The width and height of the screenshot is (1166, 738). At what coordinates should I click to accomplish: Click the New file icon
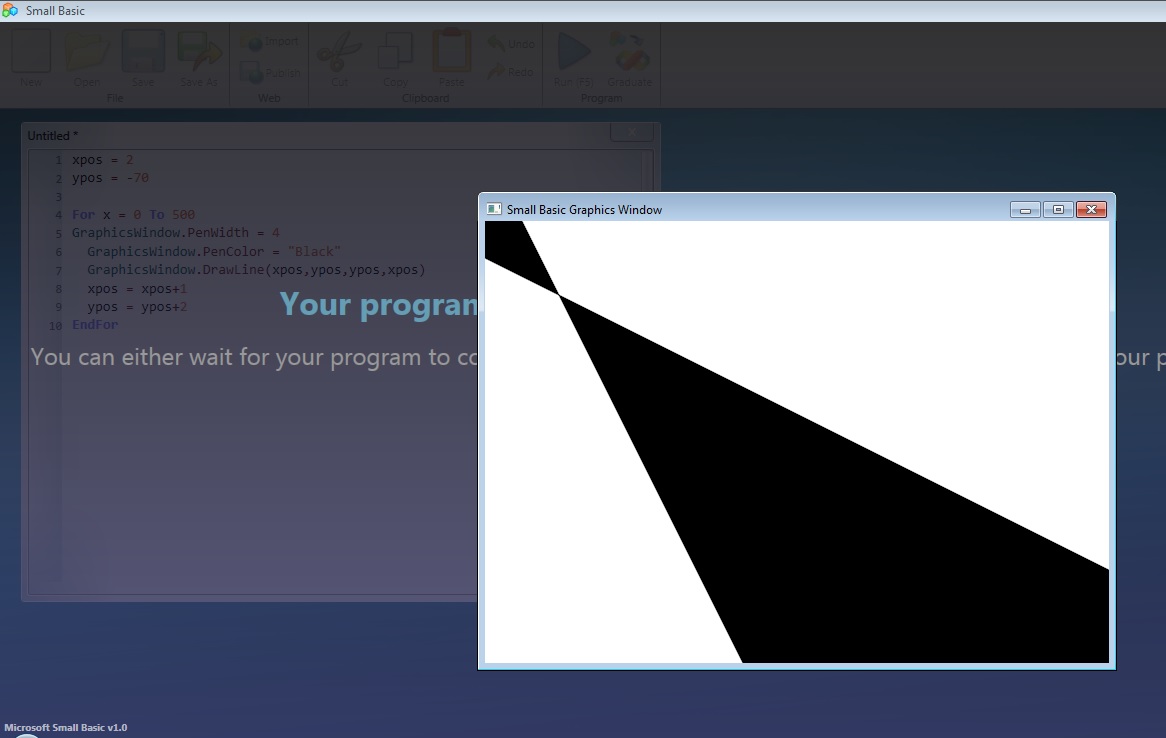pyautogui.click(x=31, y=56)
